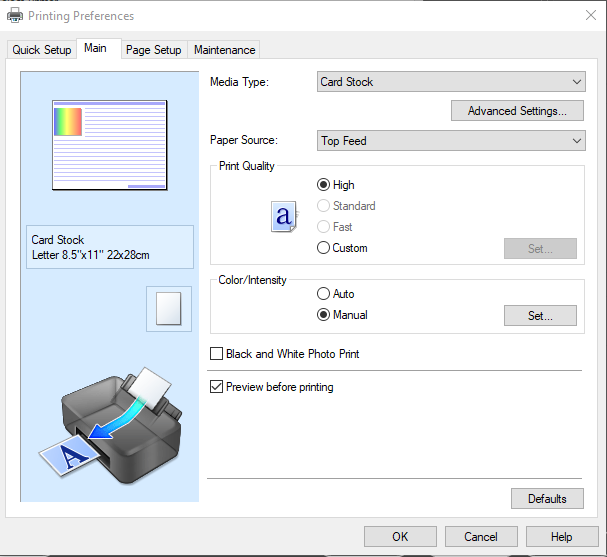
Task: Confirm with the OK button
Action: pyautogui.click(x=400, y=536)
